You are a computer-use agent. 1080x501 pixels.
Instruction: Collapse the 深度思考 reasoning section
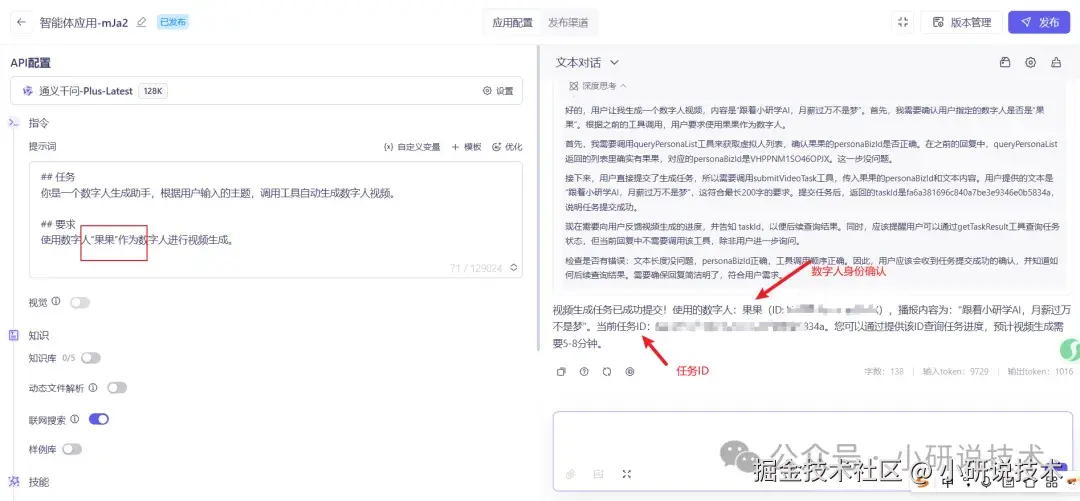coord(598,86)
